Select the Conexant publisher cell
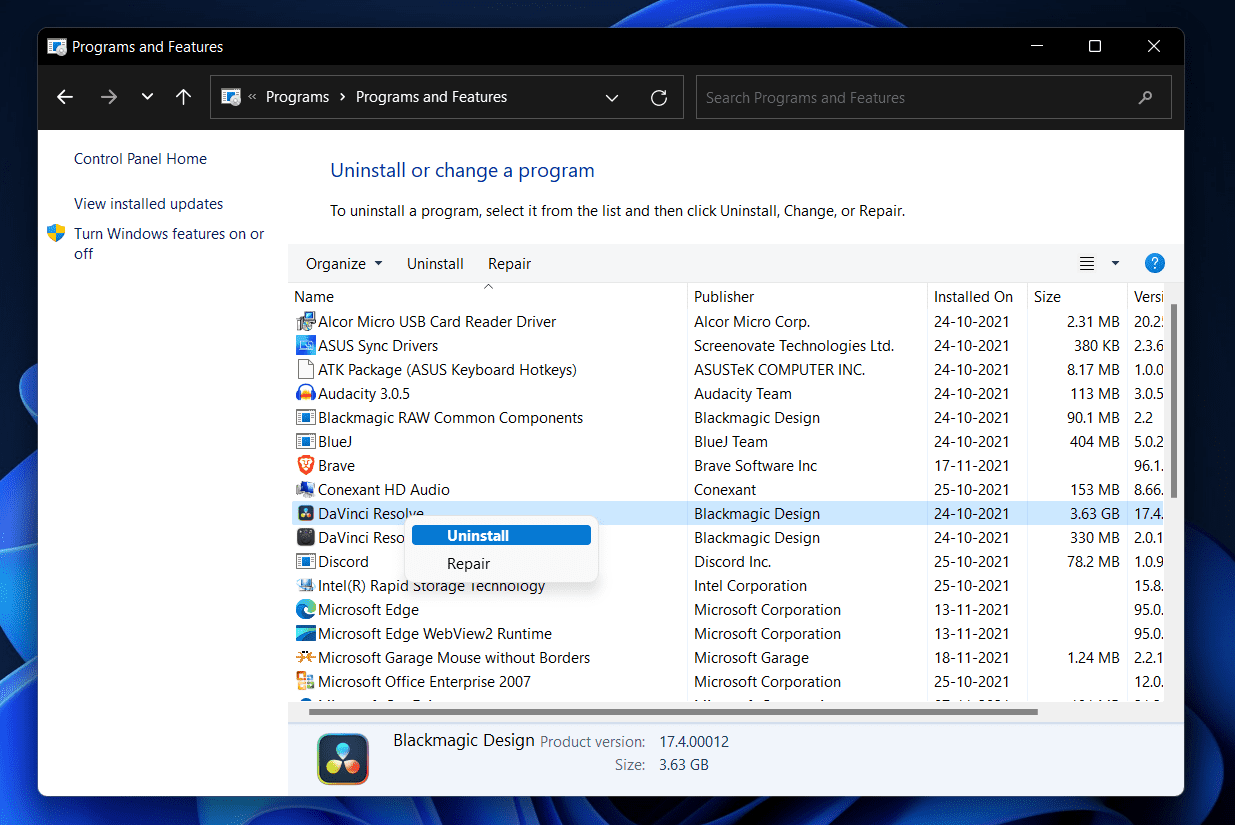 (x=725, y=490)
